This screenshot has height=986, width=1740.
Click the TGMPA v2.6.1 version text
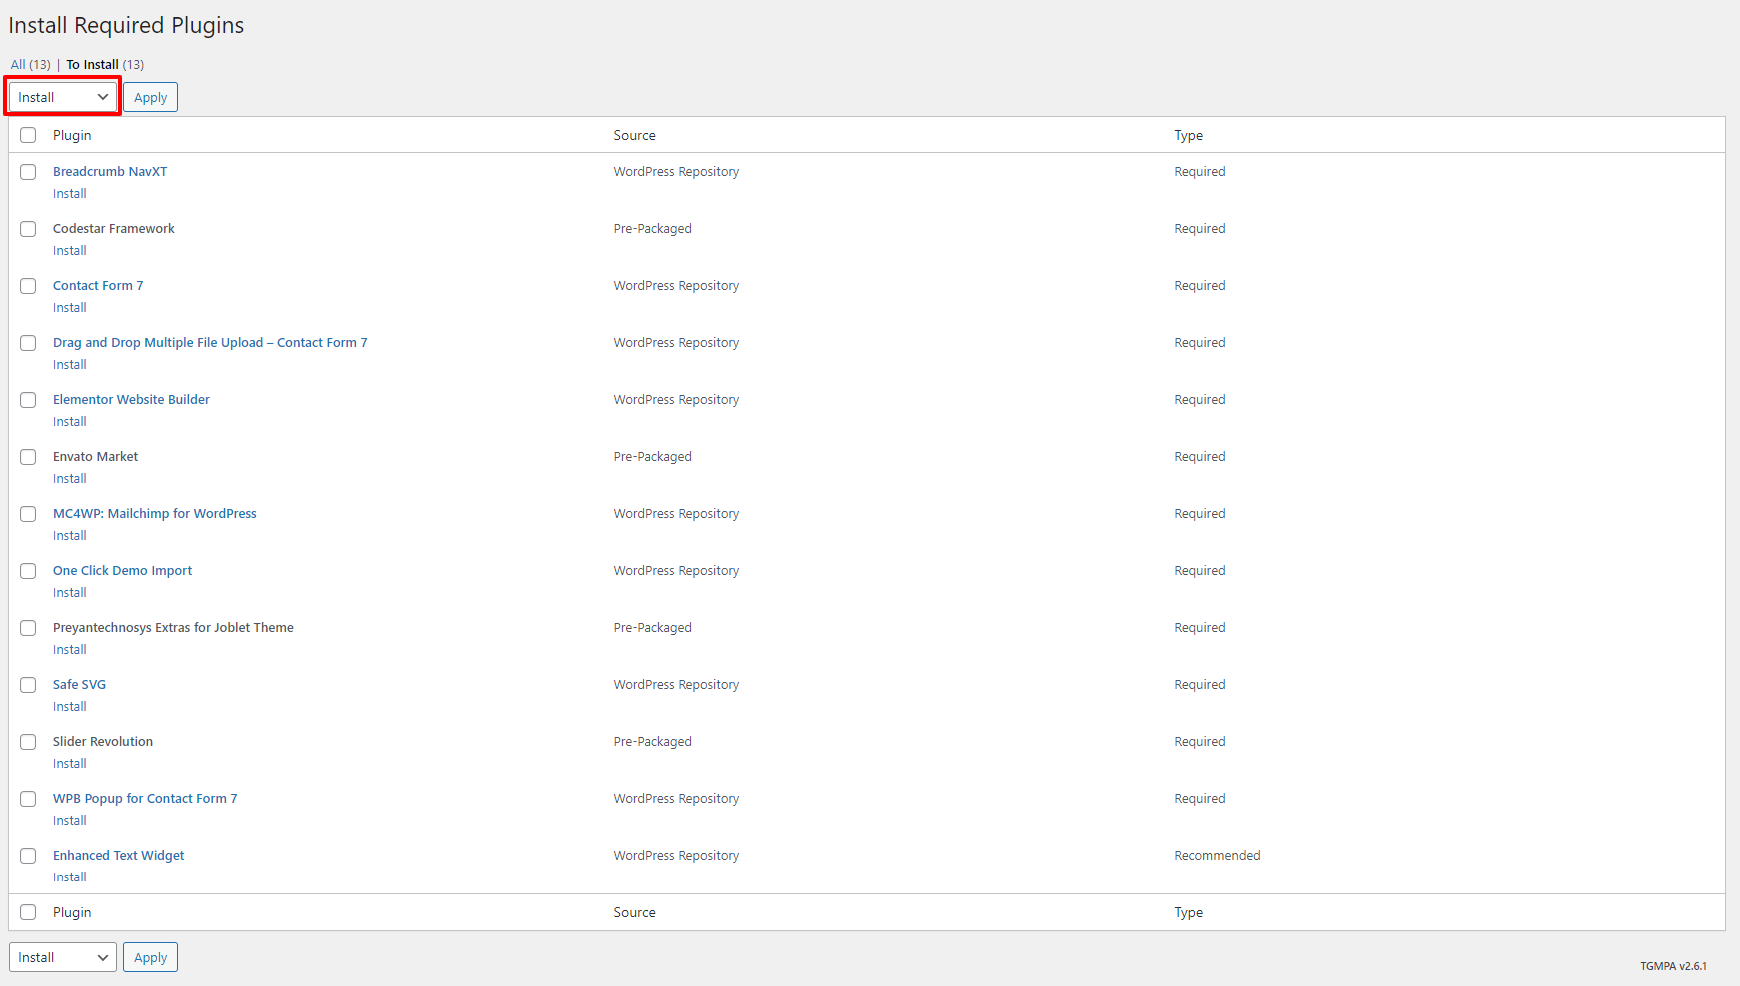coord(1673,966)
